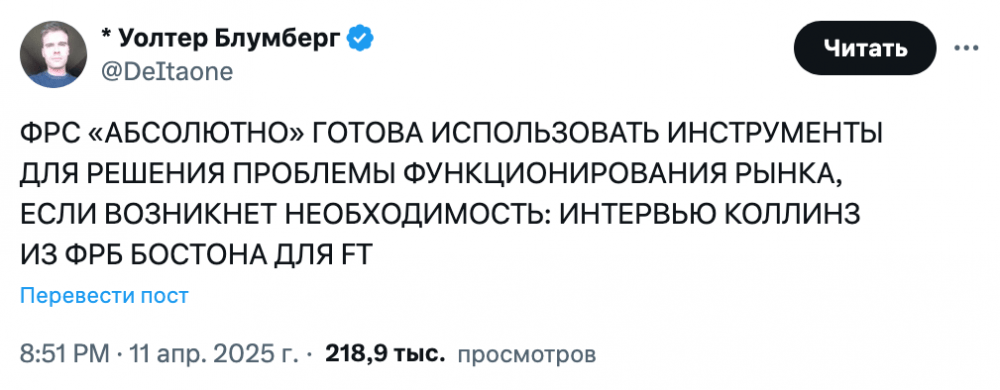
Task: Click the display name Уолтер Блумберг
Action: 230,40
